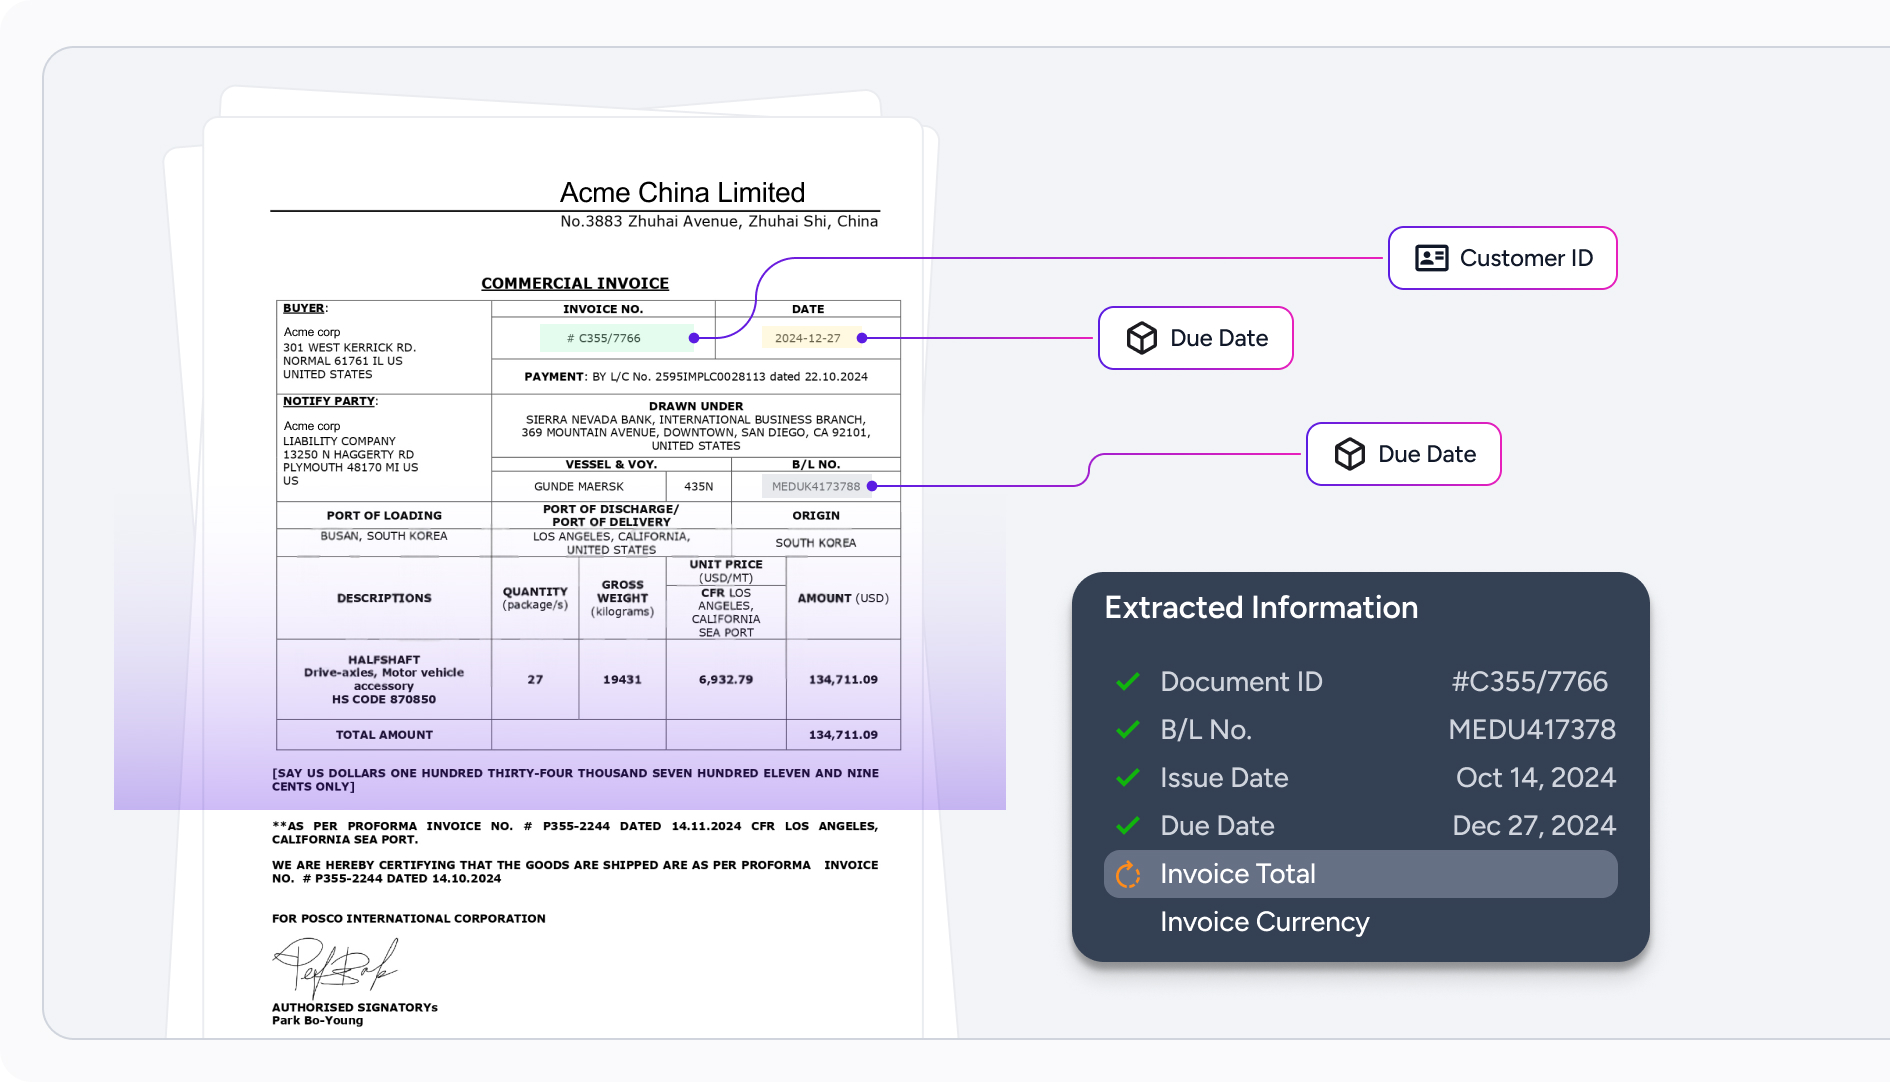Image resolution: width=1890 pixels, height=1082 pixels.
Task: Click the green checkmark beside B/L No.
Action: tap(1128, 730)
